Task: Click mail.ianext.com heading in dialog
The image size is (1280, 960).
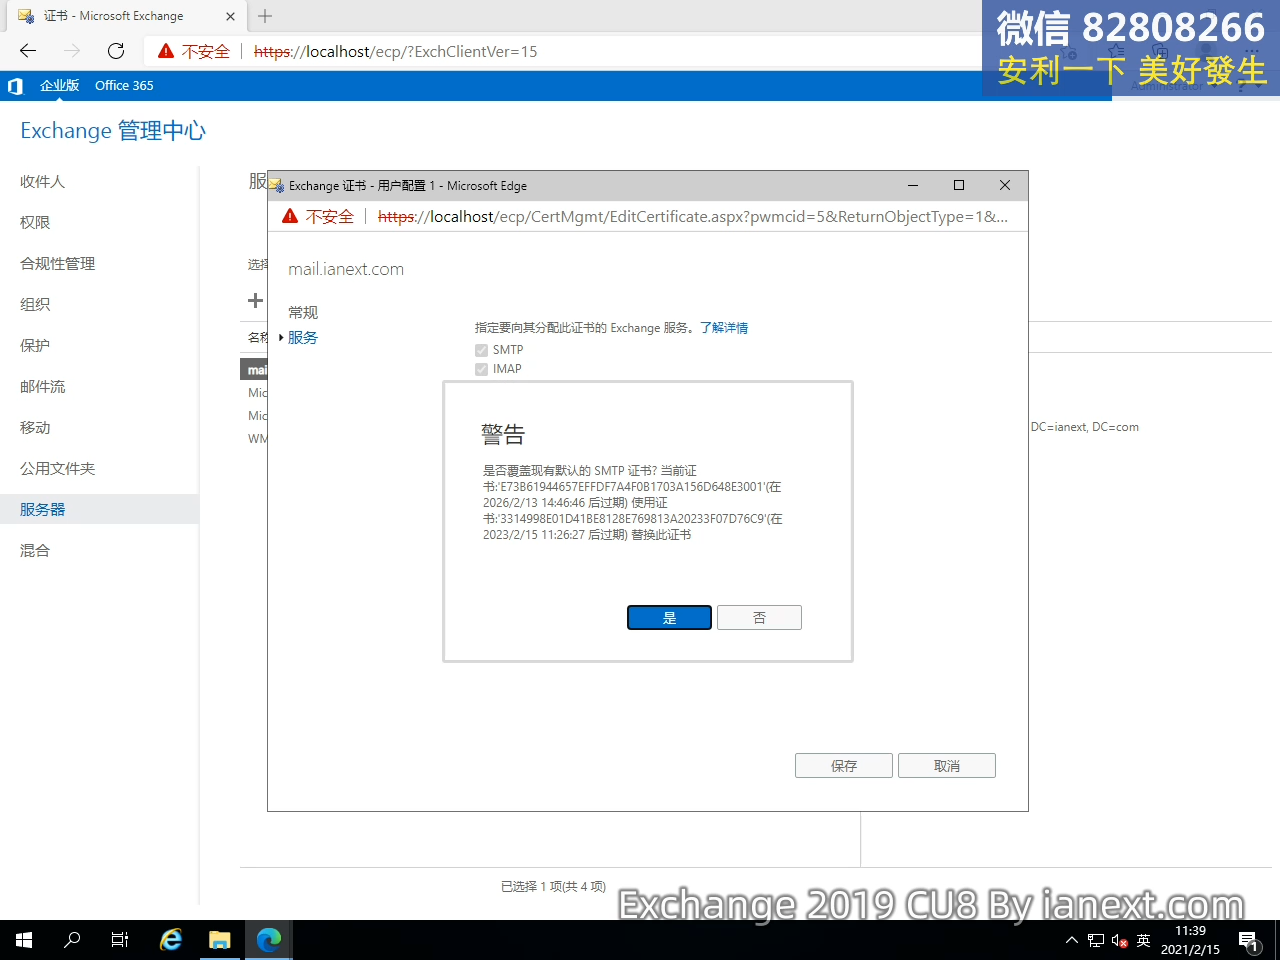Action: pyautogui.click(x=346, y=269)
